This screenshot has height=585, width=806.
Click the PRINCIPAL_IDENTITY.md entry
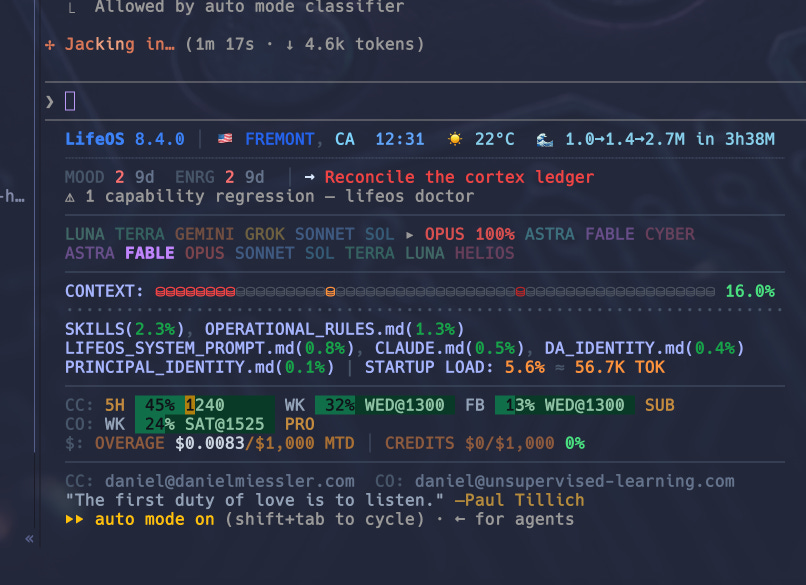(x=199, y=367)
